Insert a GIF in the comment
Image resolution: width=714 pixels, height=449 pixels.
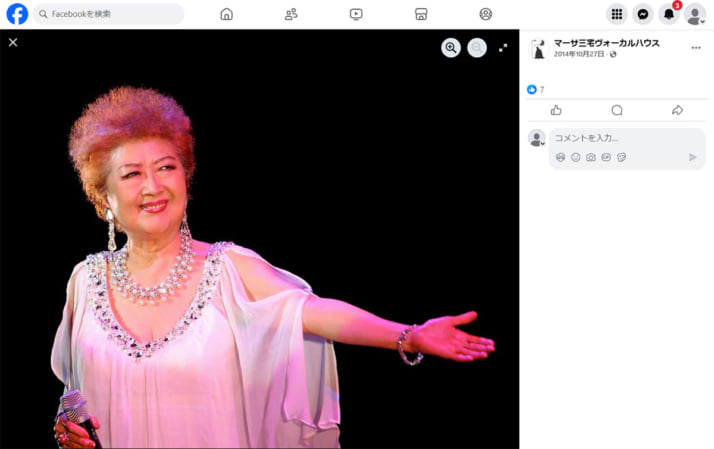(x=606, y=157)
